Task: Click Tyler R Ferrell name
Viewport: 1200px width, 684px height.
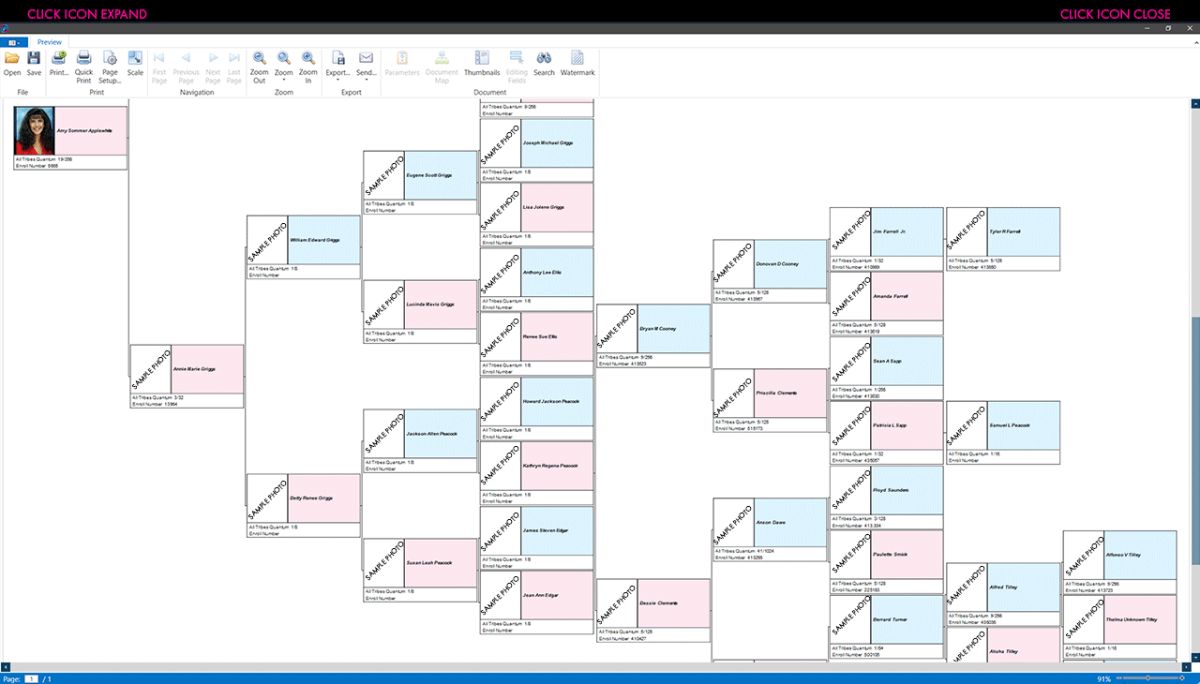Action: pos(1005,231)
